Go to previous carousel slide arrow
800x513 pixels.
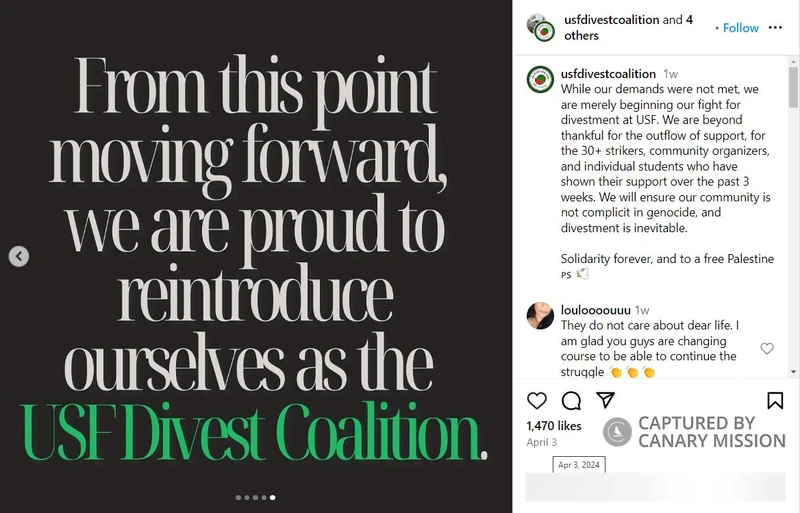coord(18,257)
